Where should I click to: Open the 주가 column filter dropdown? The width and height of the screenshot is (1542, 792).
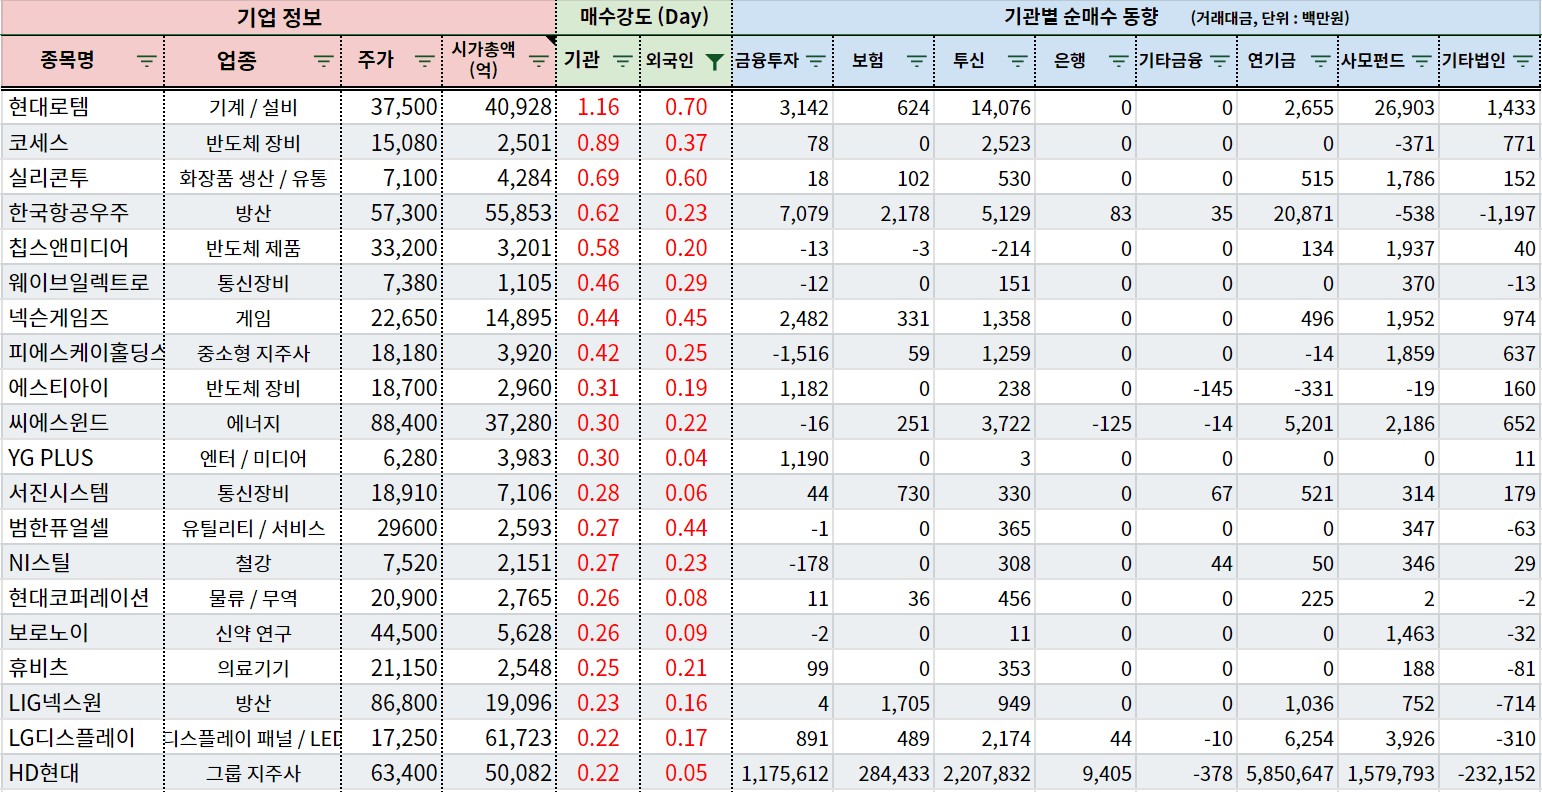[x=424, y=61]
